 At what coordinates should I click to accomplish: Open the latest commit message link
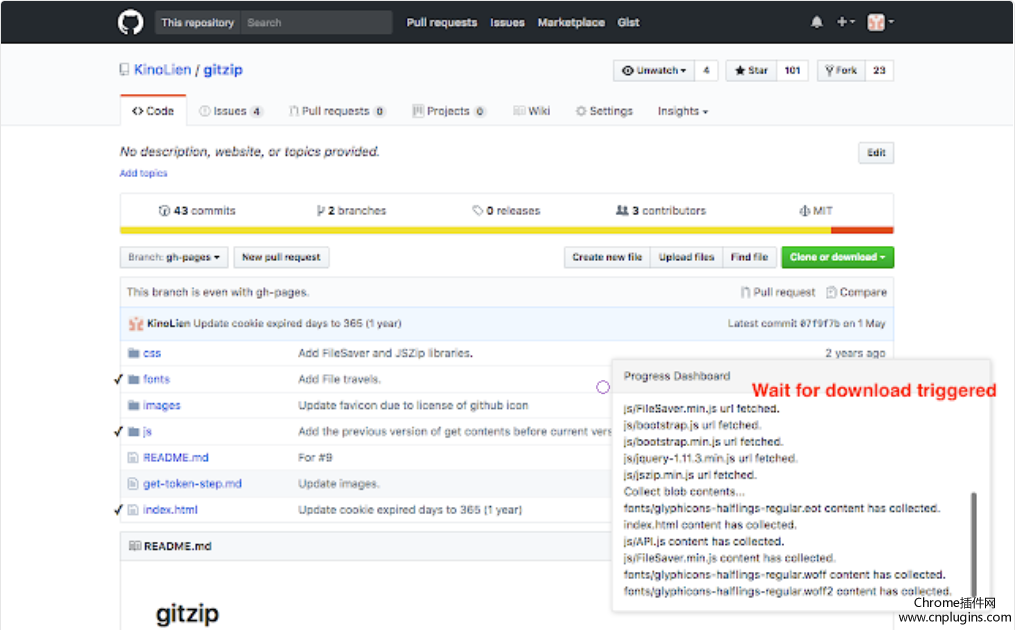(x=297, y=323)
